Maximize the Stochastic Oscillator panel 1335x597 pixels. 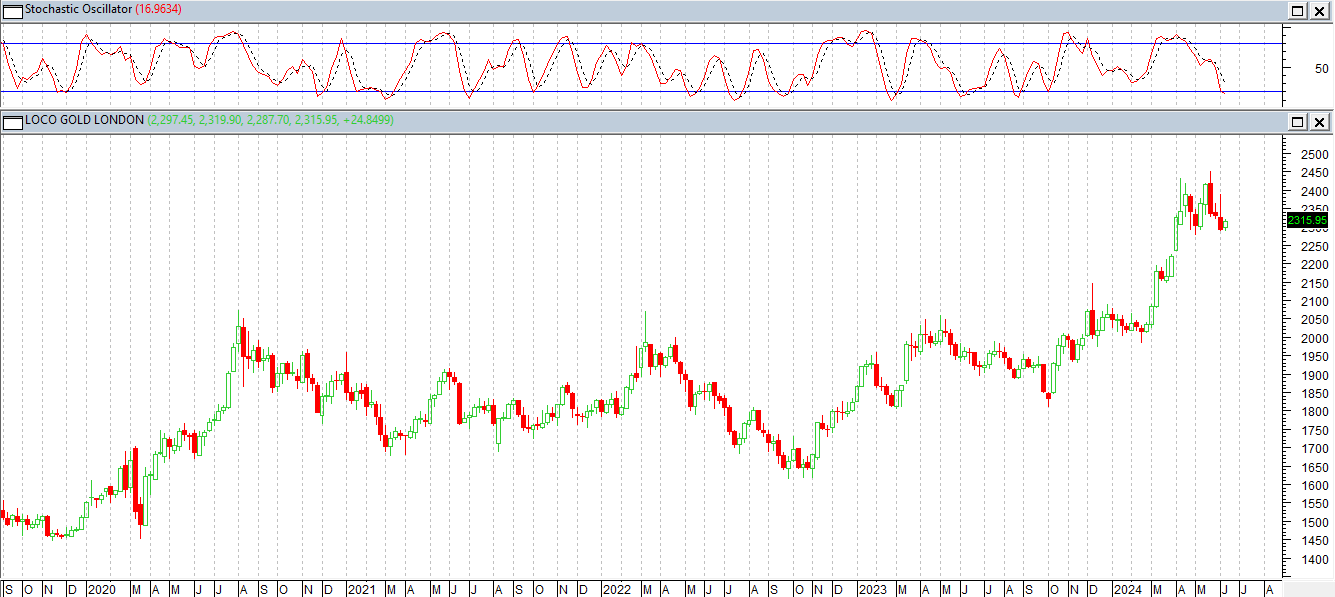tap(1298, 11)
